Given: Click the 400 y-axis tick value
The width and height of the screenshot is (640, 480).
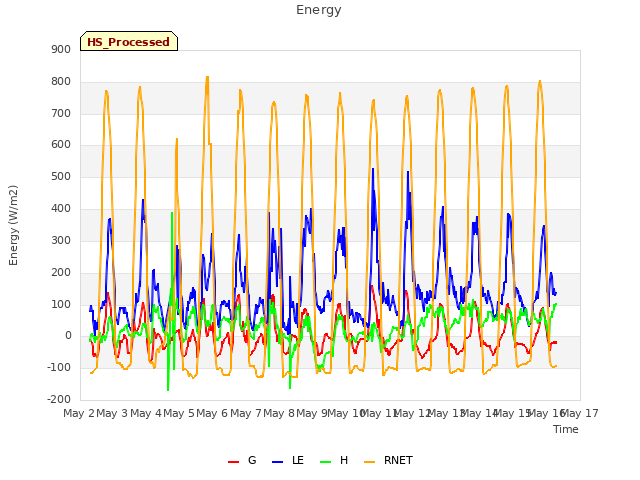Looking at the screenshot, I should tap(61, 209).
